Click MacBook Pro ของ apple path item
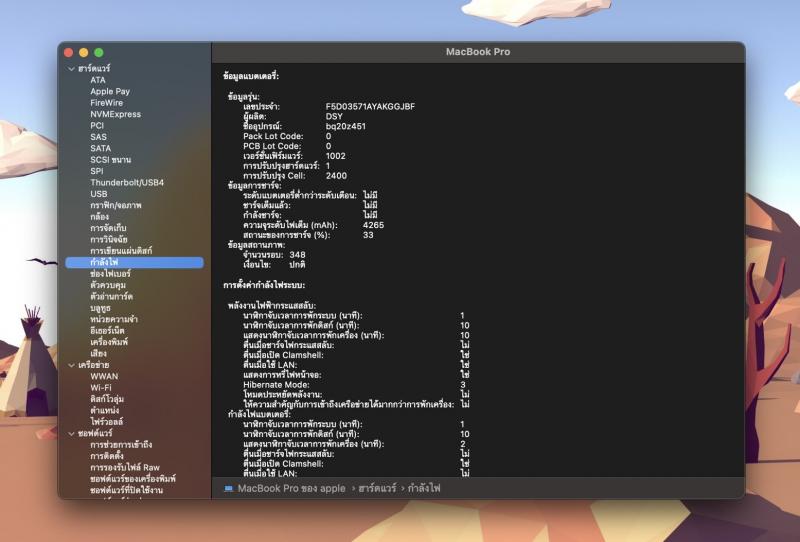The width and height of the screenshot is (800, 542). 291,488
